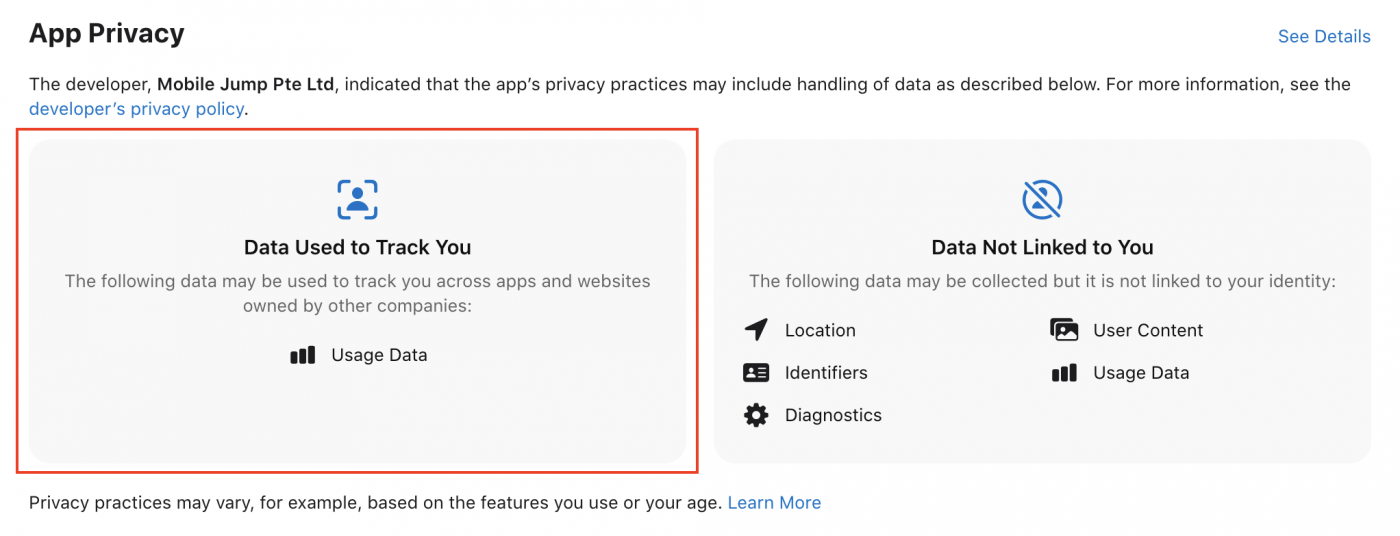Image resolution: width=1400 pixels, height=536 pixels.
Task: Click the Usage Data bar icon under Track You
Action: click(303, 355)
